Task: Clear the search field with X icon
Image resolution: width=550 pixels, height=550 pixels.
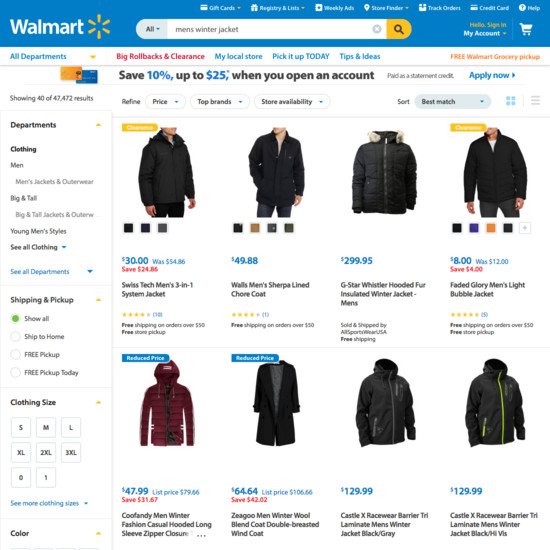Action: tap(377, 29)
